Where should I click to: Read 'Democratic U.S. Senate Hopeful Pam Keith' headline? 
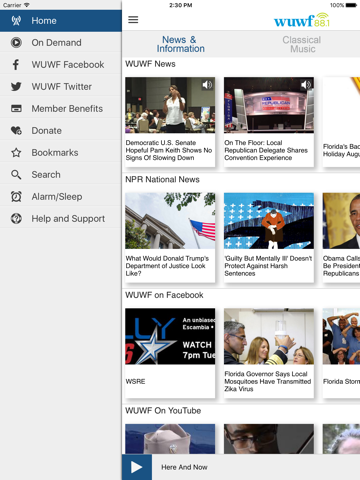point(169,150)
